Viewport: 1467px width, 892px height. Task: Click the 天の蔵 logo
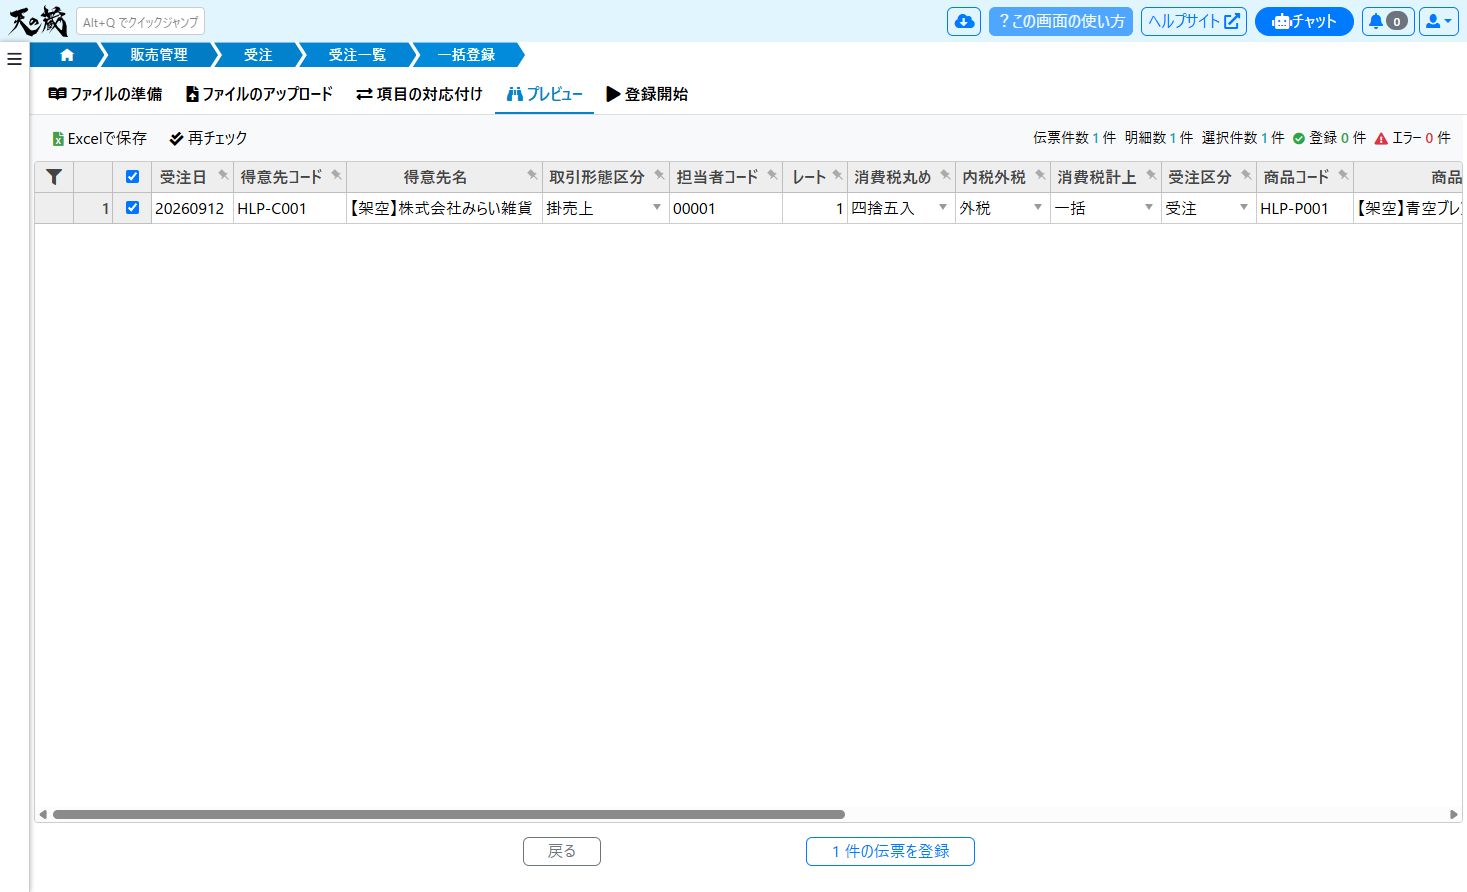tap(38, 21)
